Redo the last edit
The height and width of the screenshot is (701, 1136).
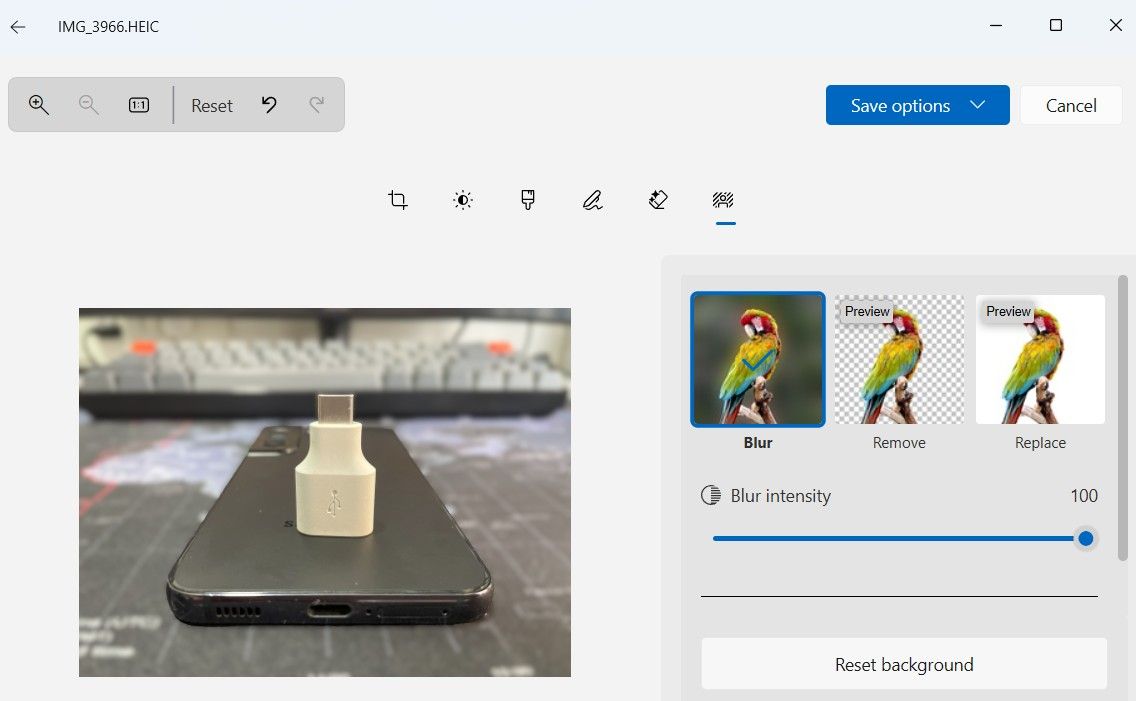[x=317, y=105]
